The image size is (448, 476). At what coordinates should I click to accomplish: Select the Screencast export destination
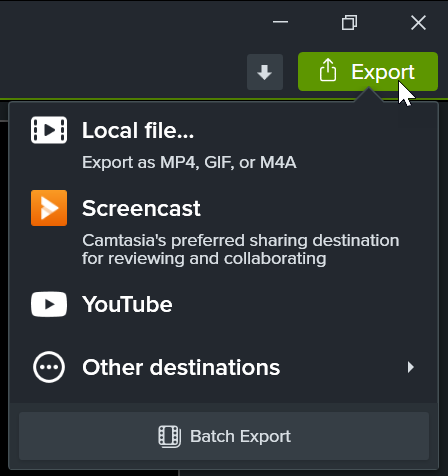click(x=223, y=228)
